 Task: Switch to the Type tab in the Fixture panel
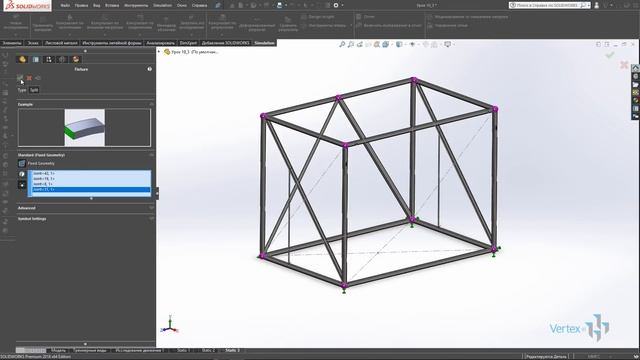tap(22, 90)
